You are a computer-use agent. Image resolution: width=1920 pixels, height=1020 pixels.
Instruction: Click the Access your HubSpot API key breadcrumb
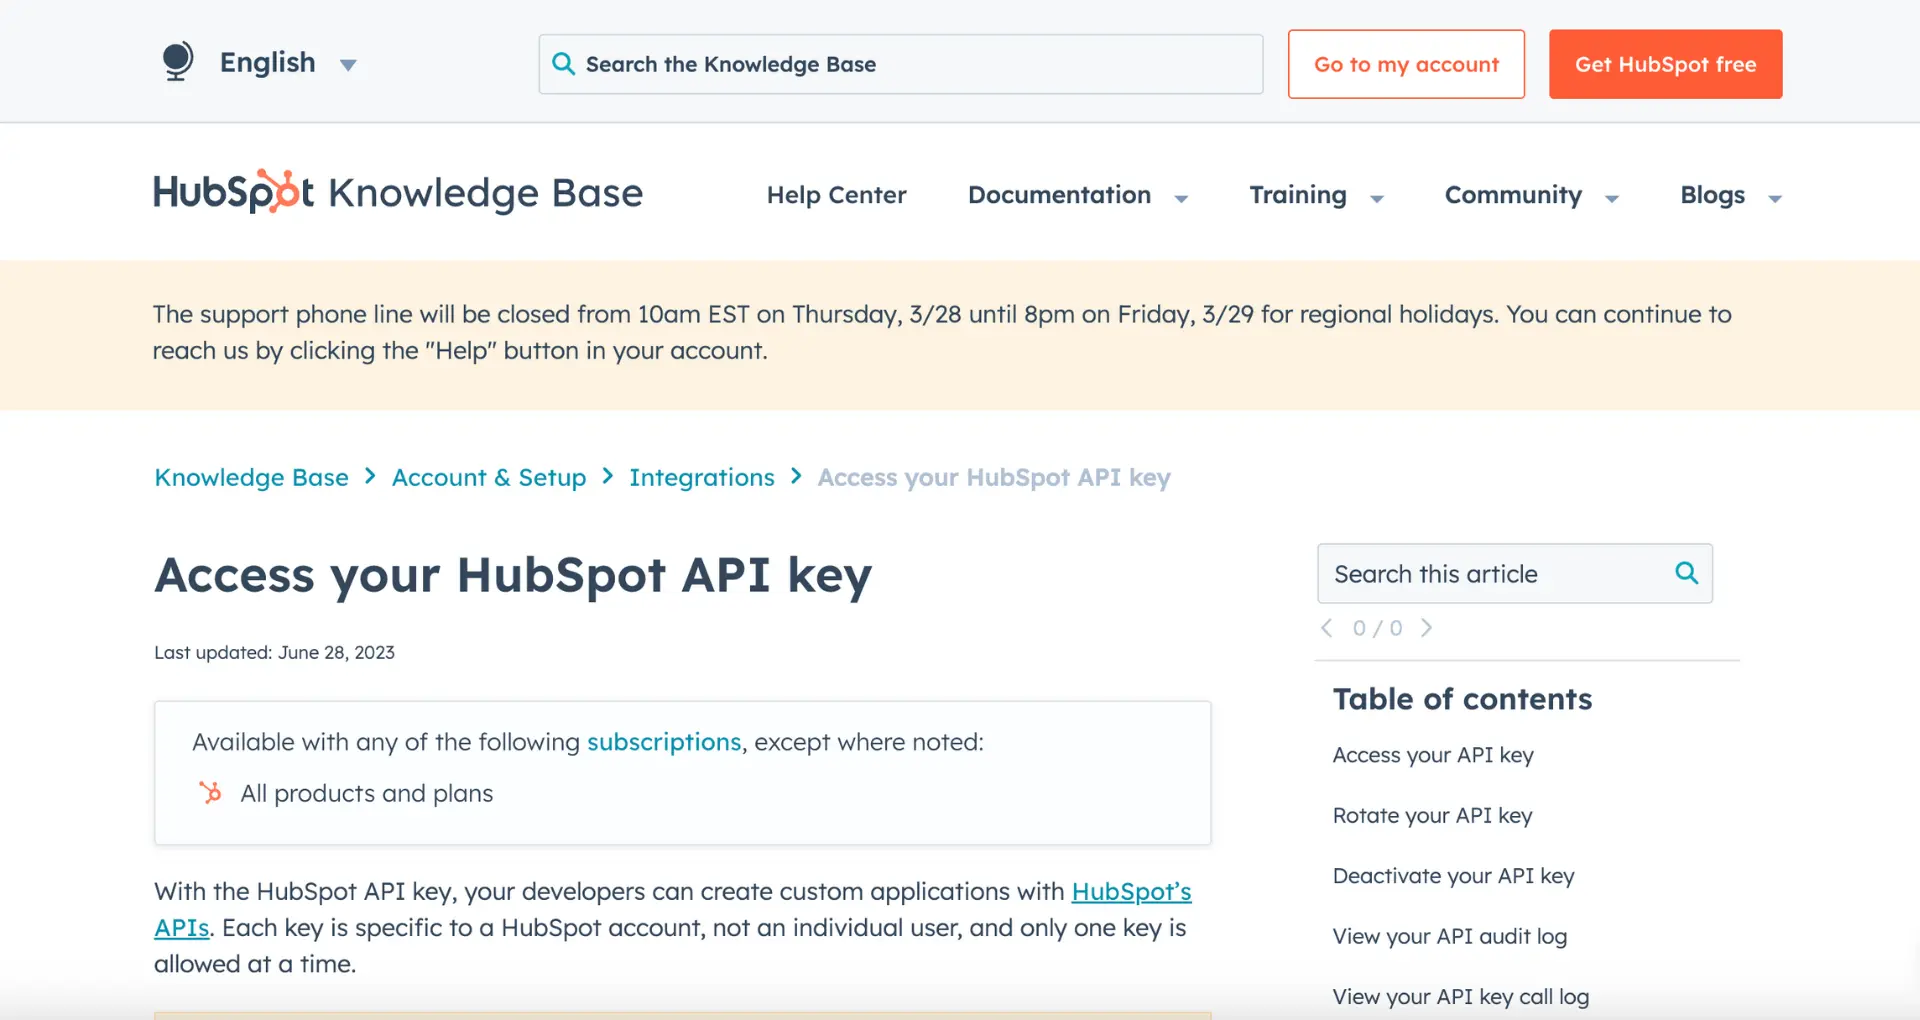click(x=994, y=478)
